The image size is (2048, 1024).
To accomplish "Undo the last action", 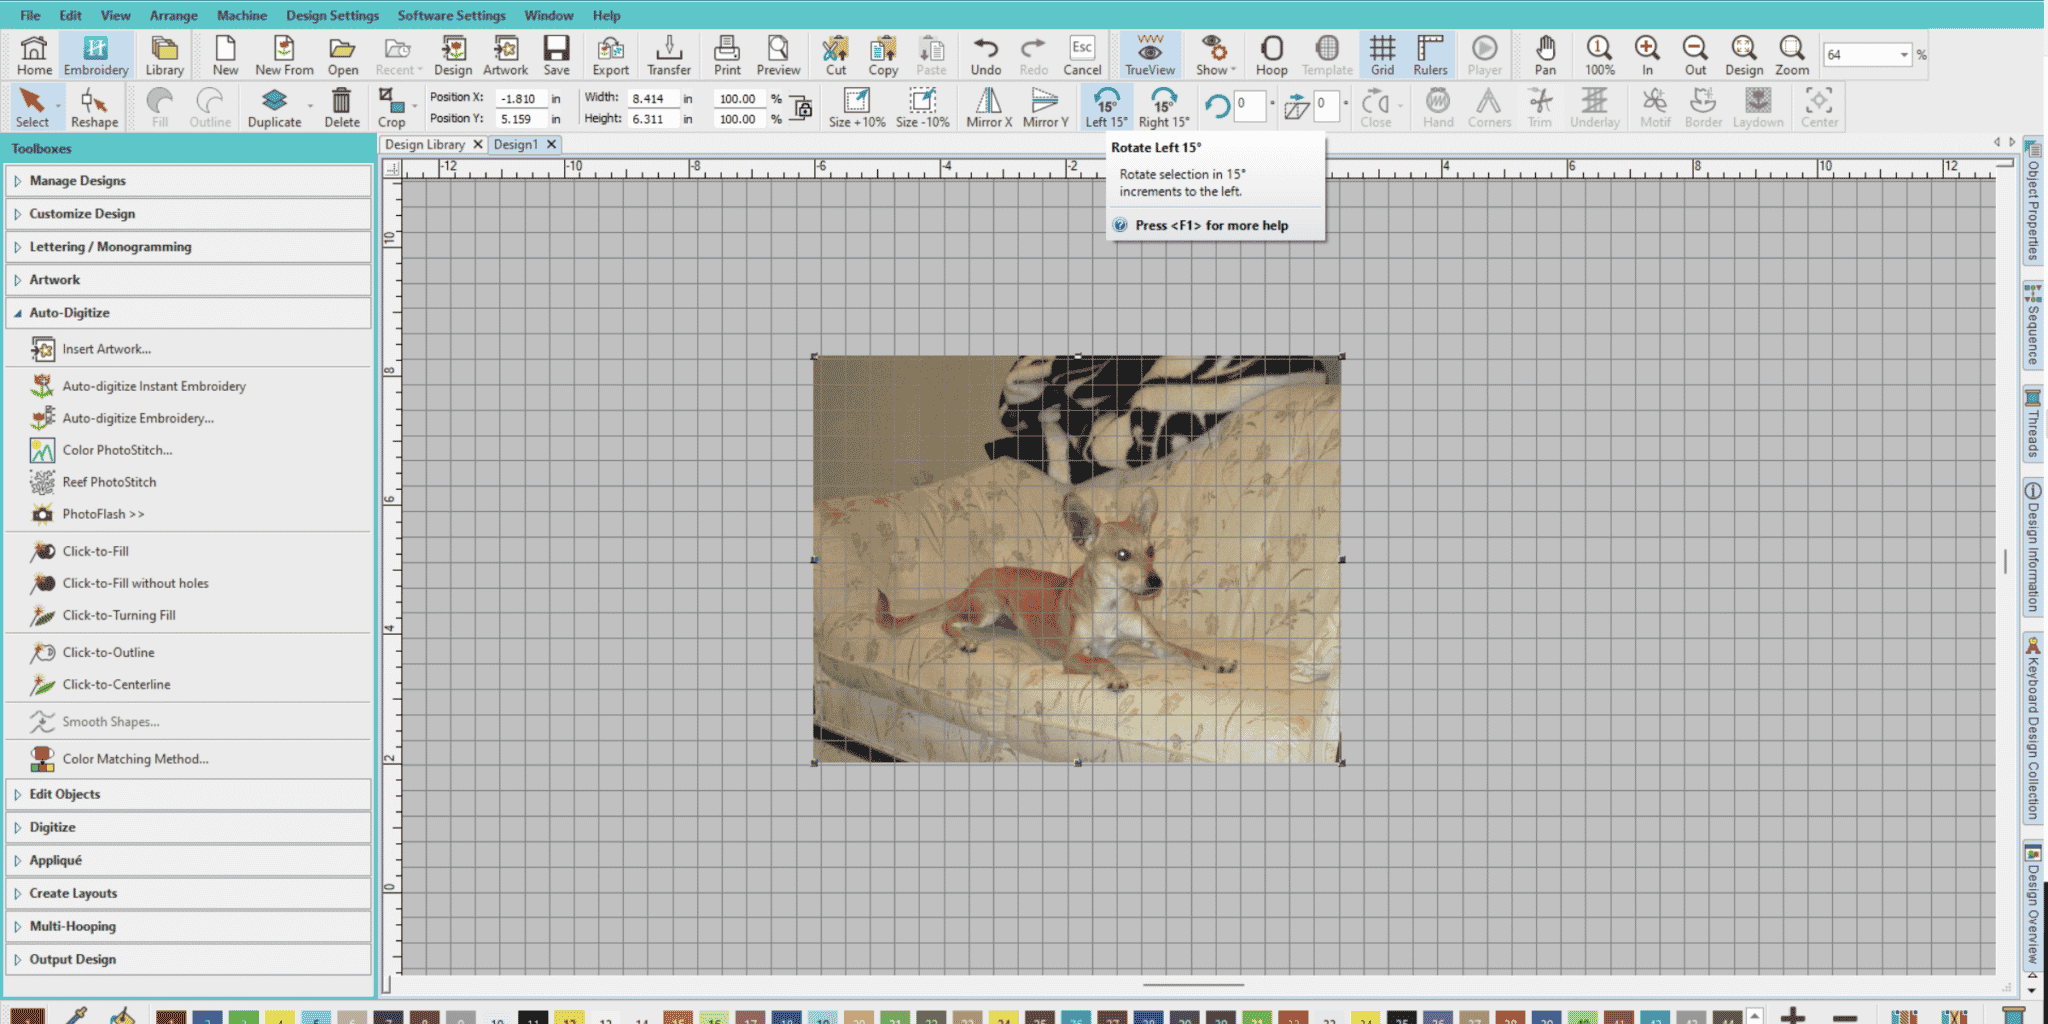I will pos(985,55).
